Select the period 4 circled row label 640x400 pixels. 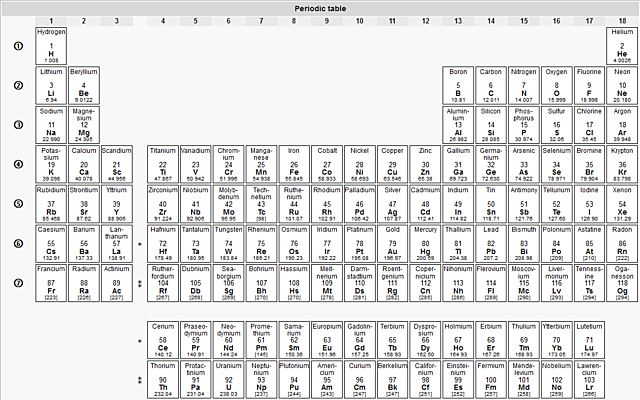click(18, 164)
